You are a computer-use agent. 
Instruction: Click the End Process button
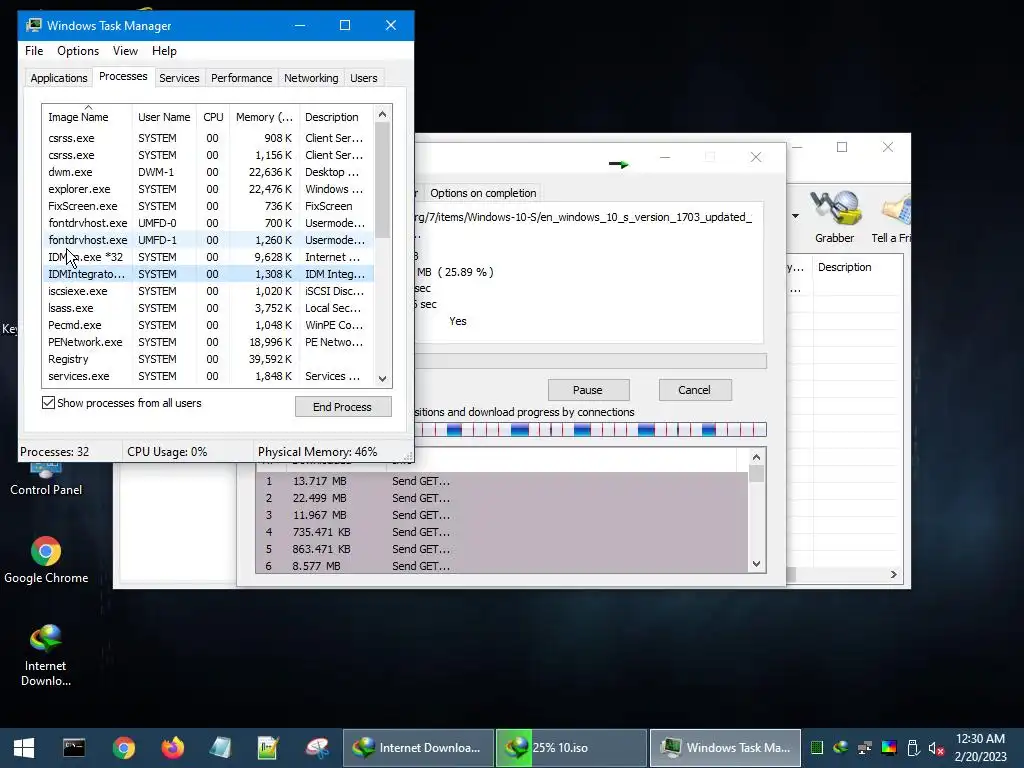(343, 407)
